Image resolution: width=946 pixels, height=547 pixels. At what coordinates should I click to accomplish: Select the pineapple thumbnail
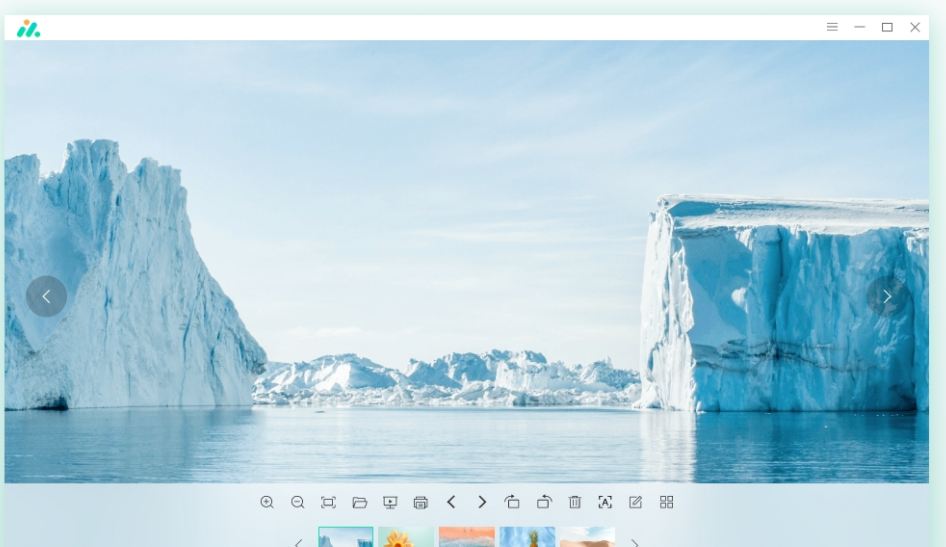[x=527, y=537]
